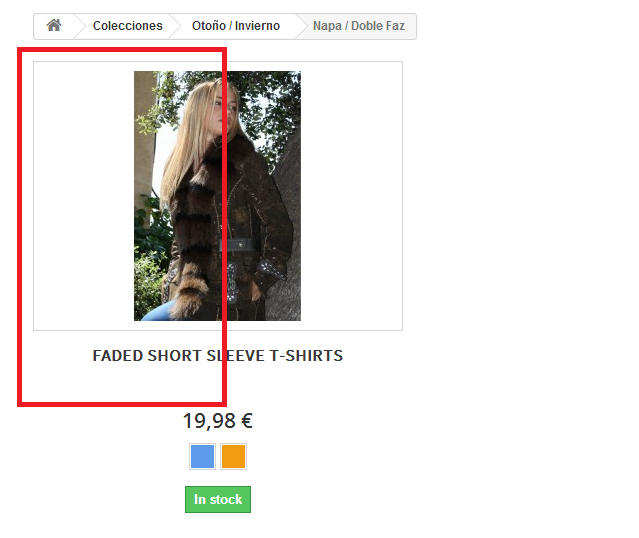Choose the blue color swatch
The width and height of the screenshot is (639, 538).
(202, 456)
